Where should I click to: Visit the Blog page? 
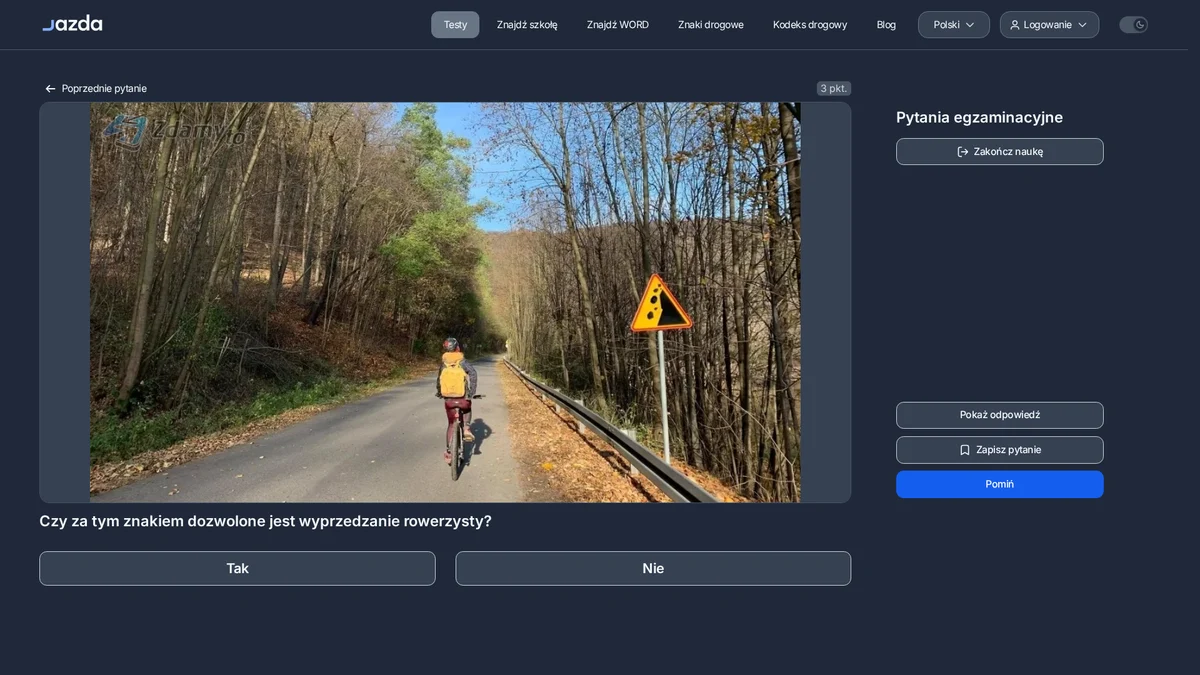coord(886,25)
